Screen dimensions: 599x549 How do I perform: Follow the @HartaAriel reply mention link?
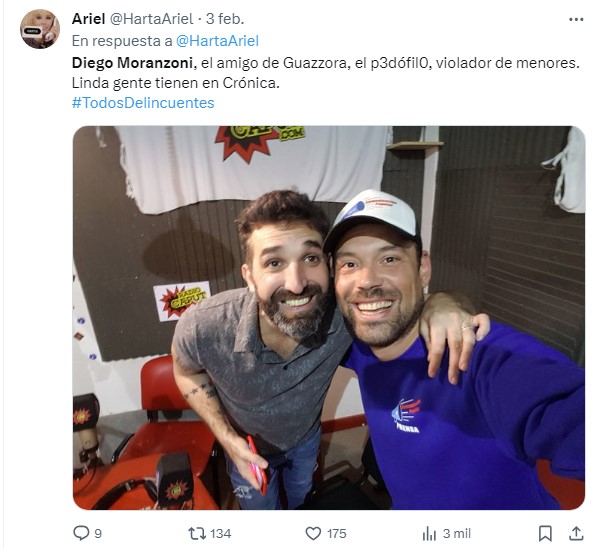[x=217, y=41]
